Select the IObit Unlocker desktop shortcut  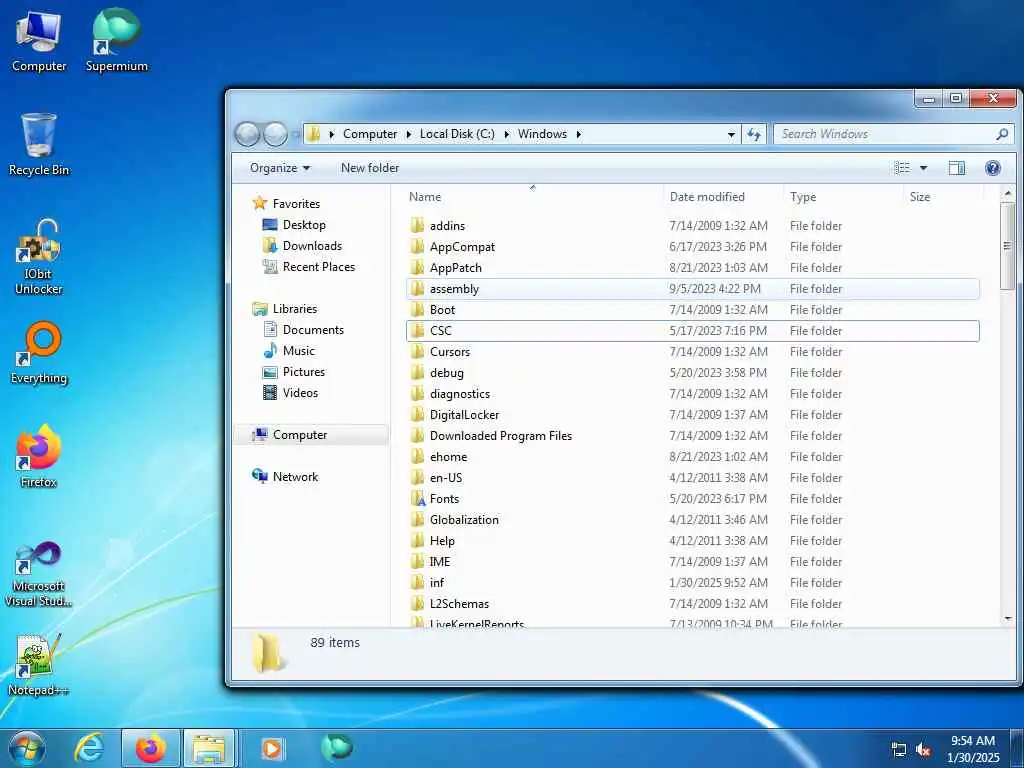click(39, 257)
